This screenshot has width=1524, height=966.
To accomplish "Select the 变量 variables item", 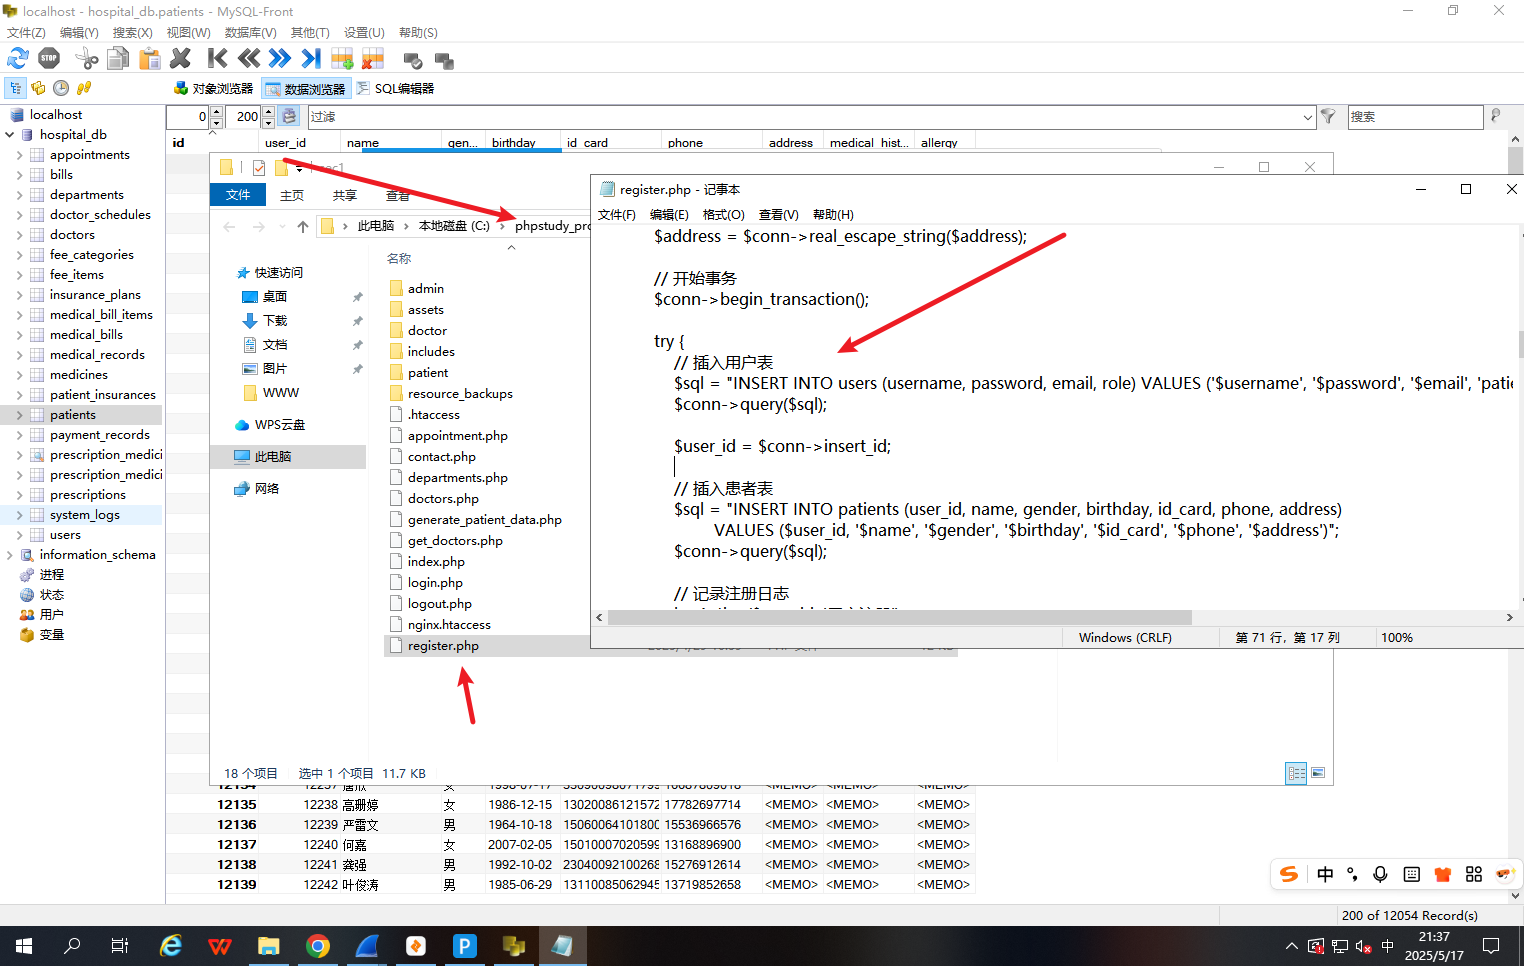I will (51, 635).
